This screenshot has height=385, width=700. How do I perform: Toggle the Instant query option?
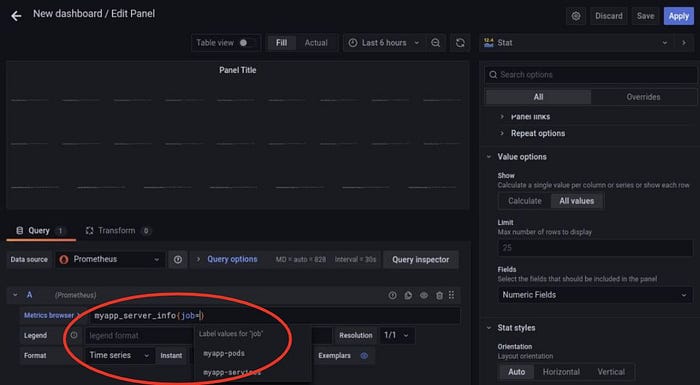171,356
